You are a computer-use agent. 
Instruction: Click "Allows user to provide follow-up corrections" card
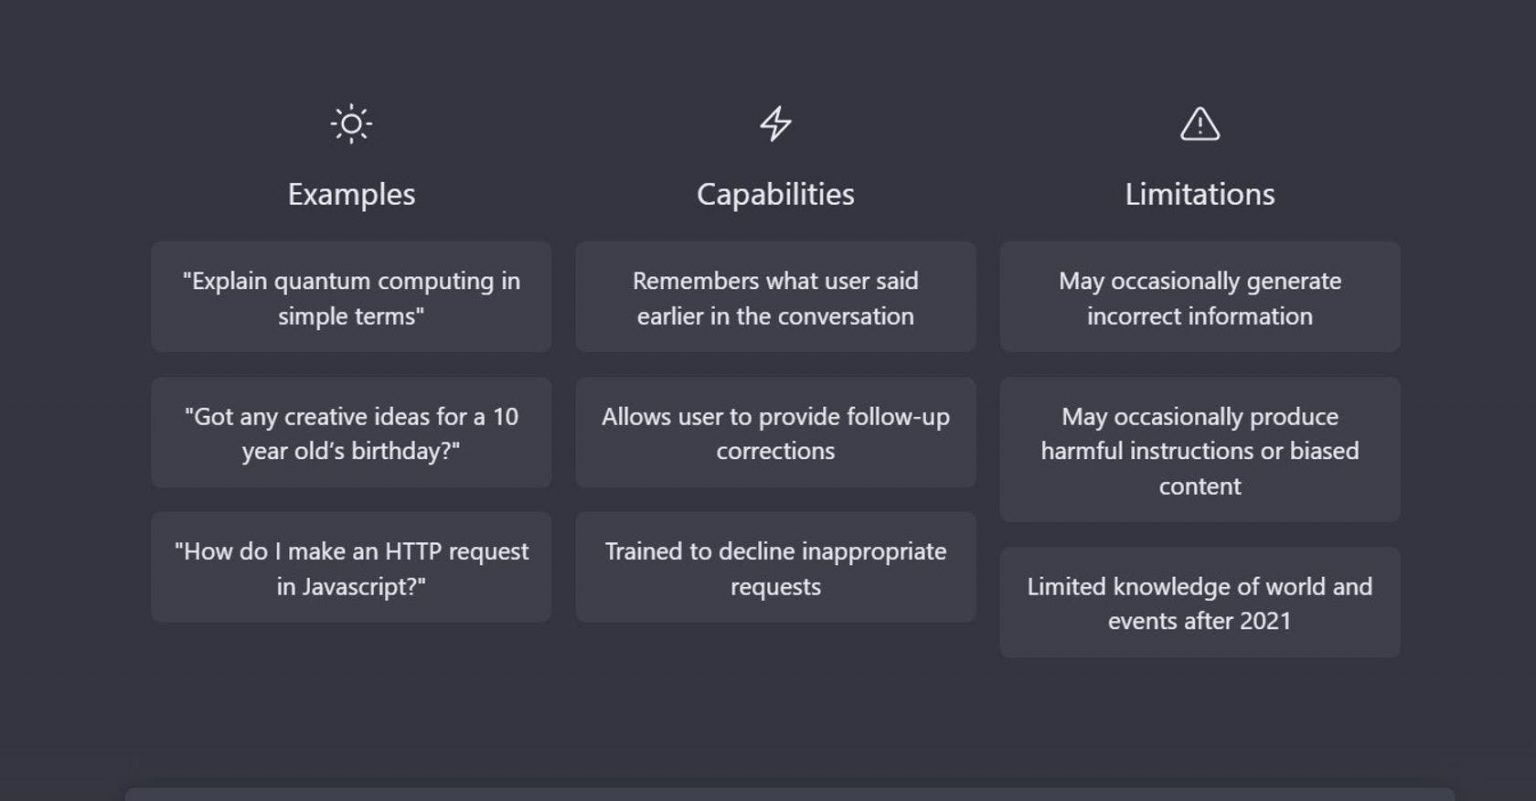[x=775, y=432]
